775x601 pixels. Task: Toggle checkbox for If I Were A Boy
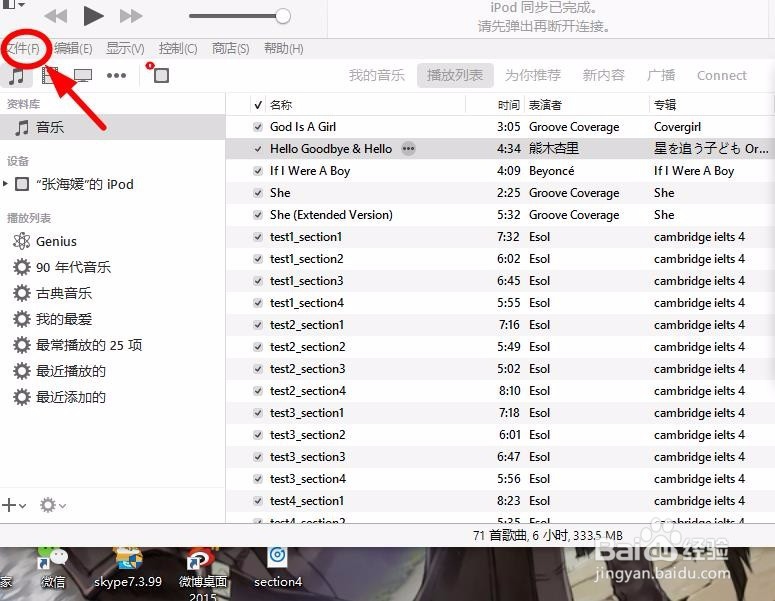pyautogui.click(x=258, y=171)
